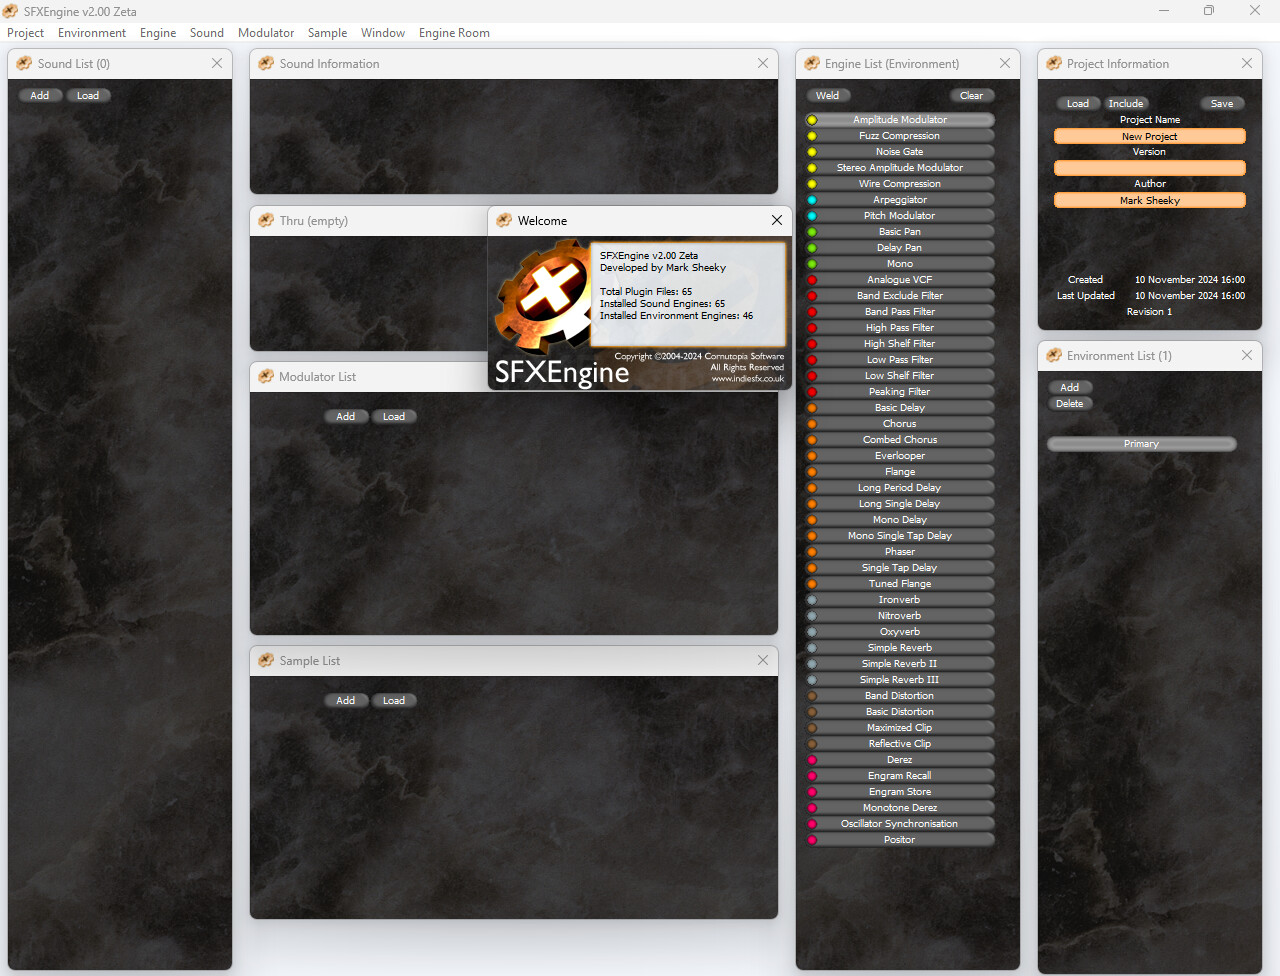Click the yellow dot beside Amplitude Modulator
Viewport: 1280px width, 976px height.
tap(812, 120)
